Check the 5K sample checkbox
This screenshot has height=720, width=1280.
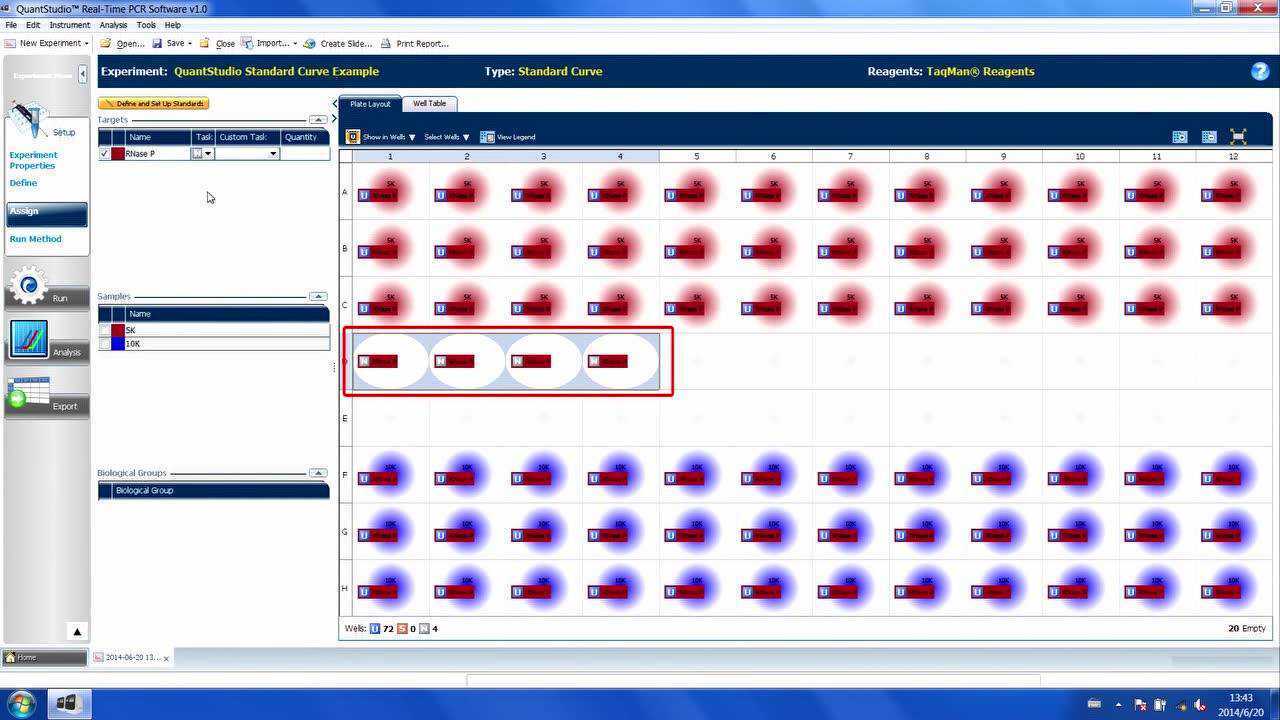tap(104, 330)
